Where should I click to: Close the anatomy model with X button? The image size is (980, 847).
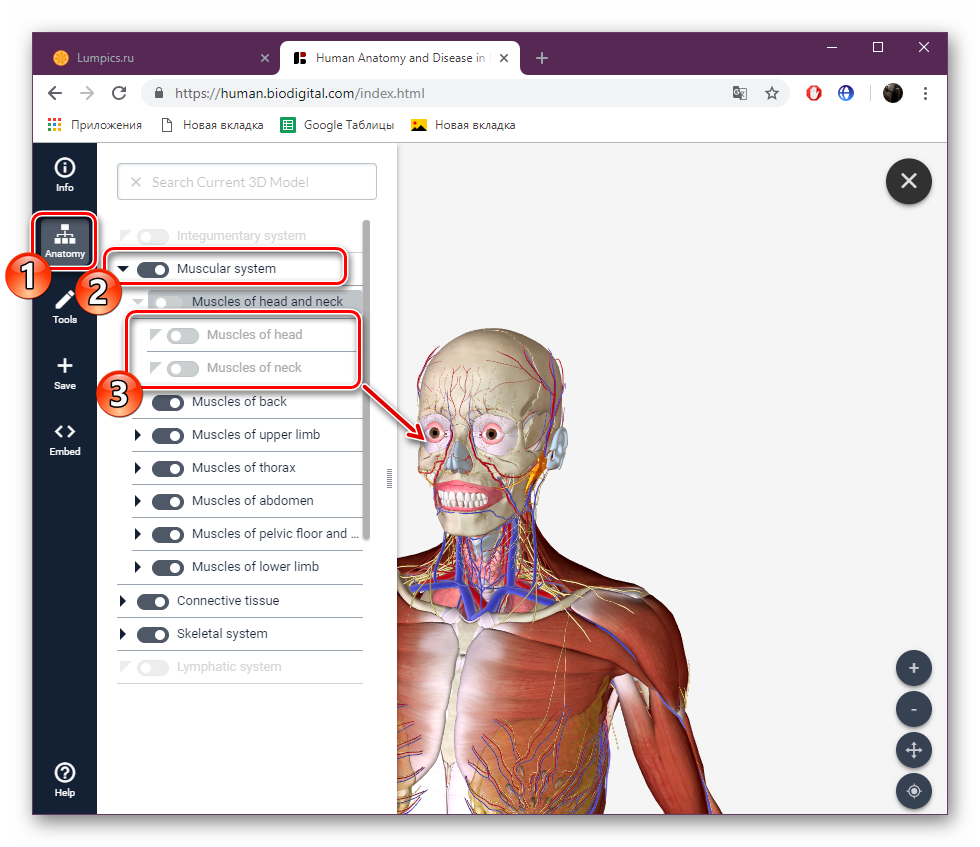pyautogui.click(x=908, y=181)
